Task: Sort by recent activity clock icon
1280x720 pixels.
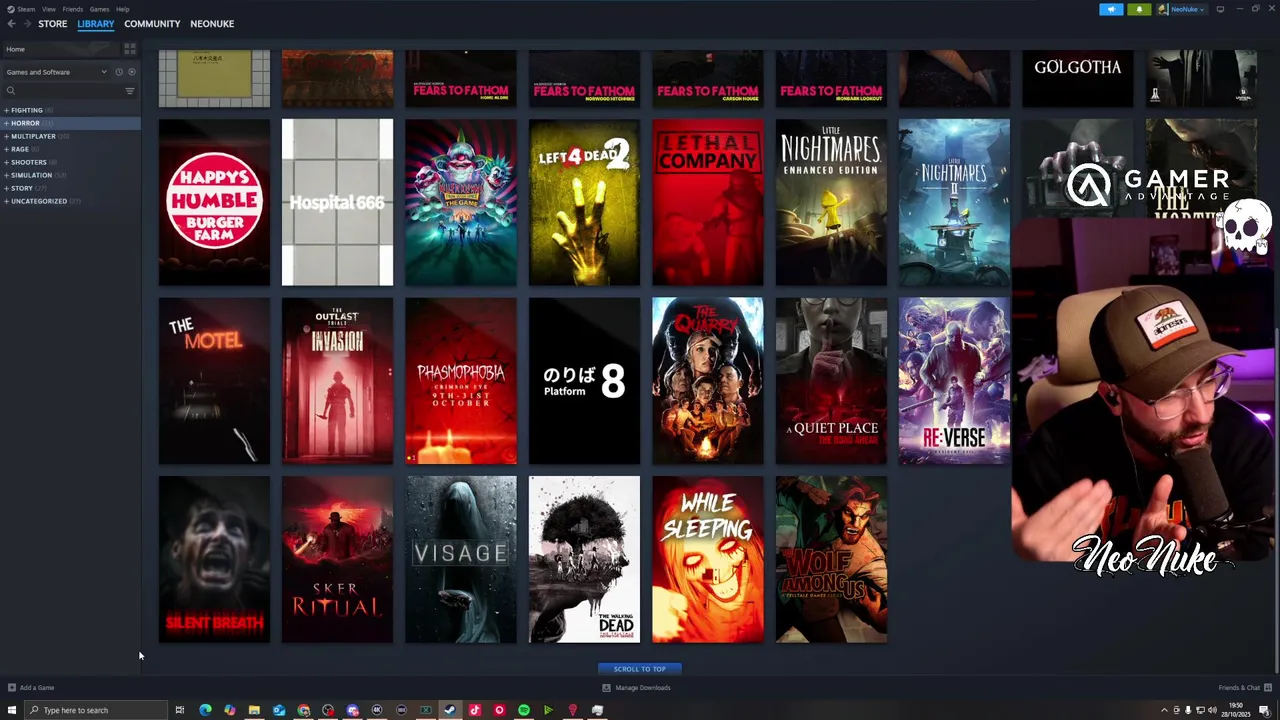Action: [x=118, y=72]
